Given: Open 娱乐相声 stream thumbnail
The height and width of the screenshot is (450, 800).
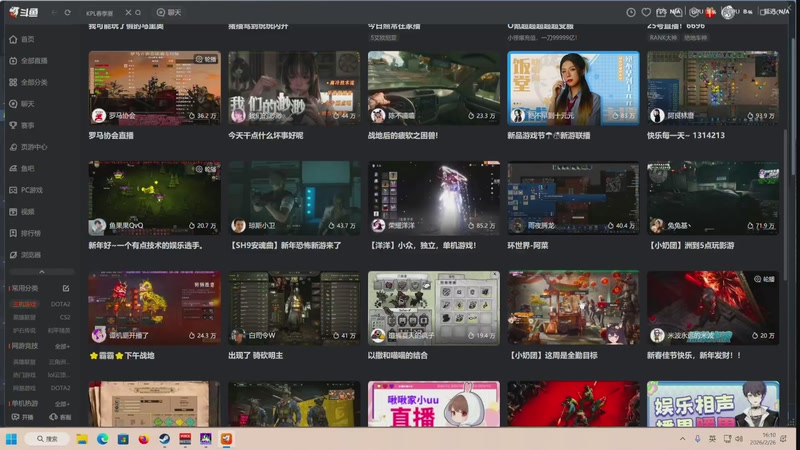Looking at the screenshot, I should tap(713, 404).
